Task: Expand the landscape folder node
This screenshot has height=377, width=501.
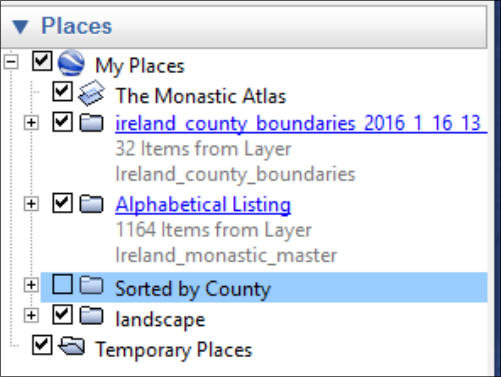Action: (31, 315)
